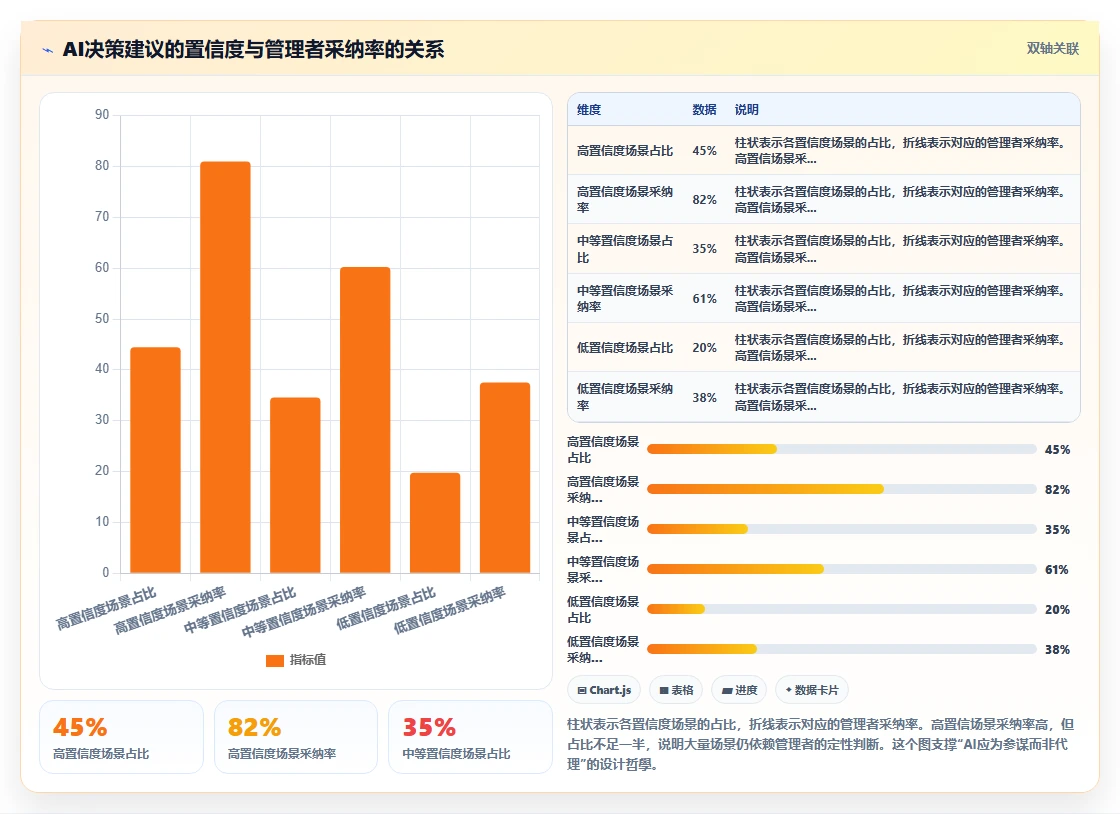Click the 维度 column header

click(589, 110)
